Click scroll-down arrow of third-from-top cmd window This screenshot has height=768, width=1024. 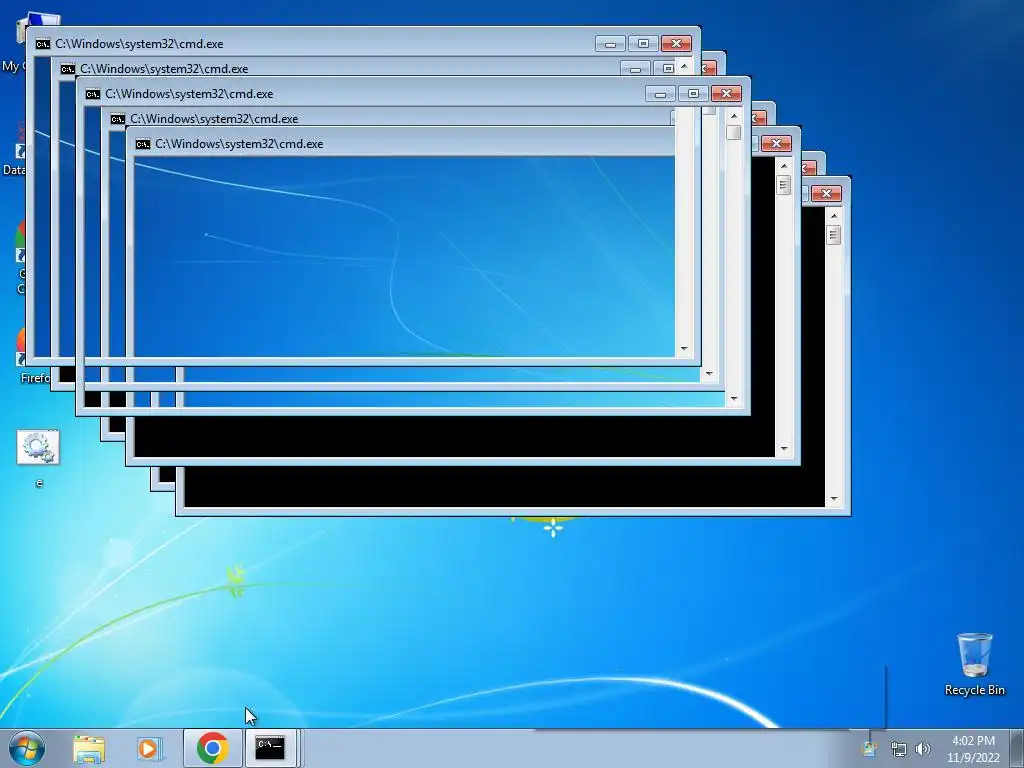(733, 398)
